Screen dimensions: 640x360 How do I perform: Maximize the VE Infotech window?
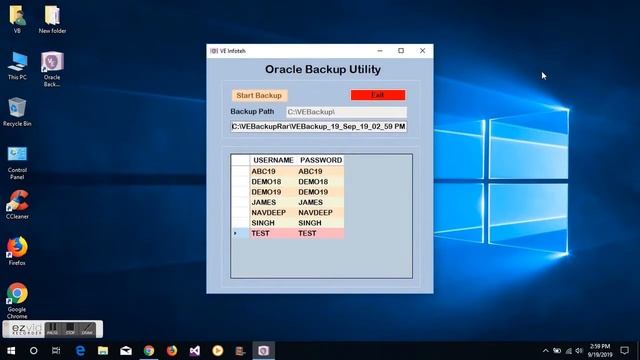point(401,51)
